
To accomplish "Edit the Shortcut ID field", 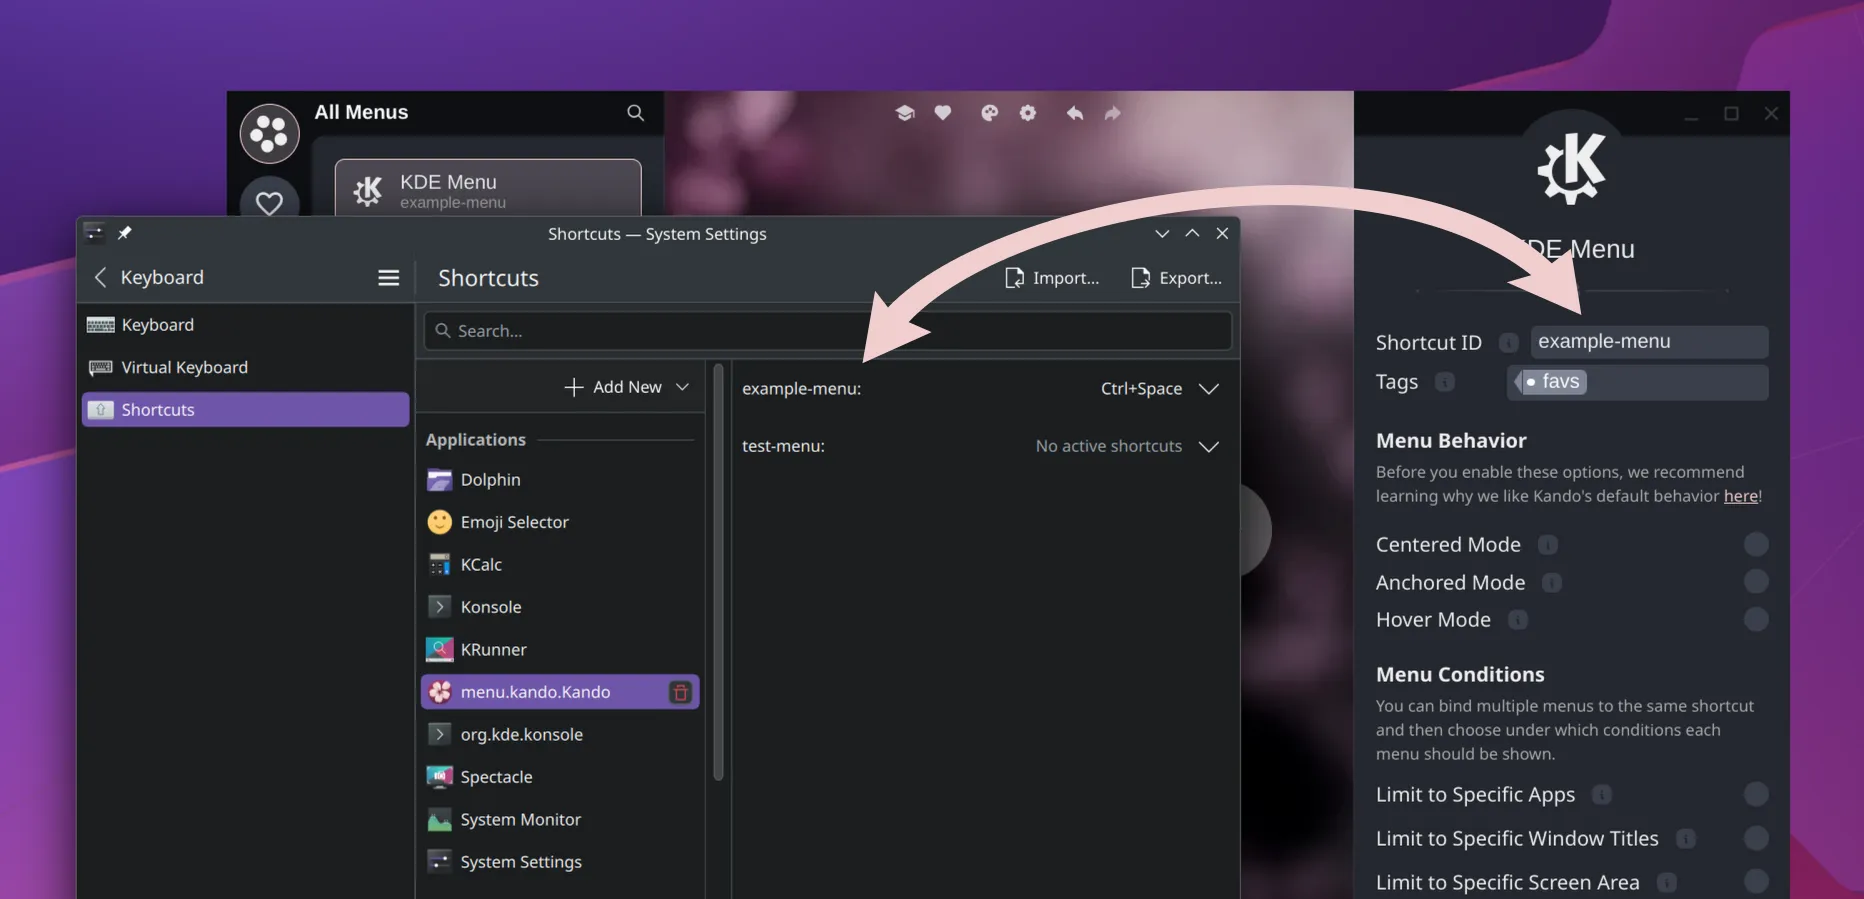I will click(x=1649, y=342).
